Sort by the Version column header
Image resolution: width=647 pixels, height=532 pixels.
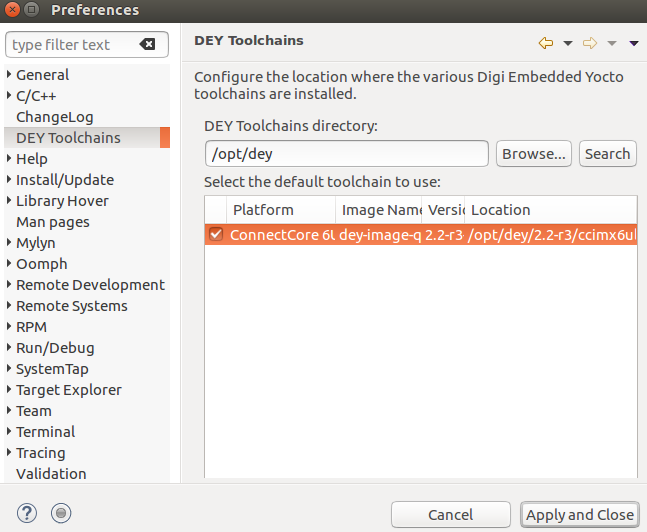tap(443, 210)
